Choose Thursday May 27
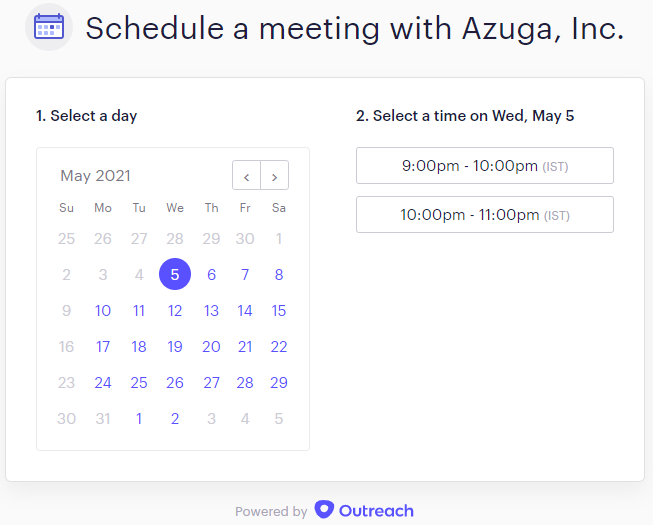 [x=212, y=383]
